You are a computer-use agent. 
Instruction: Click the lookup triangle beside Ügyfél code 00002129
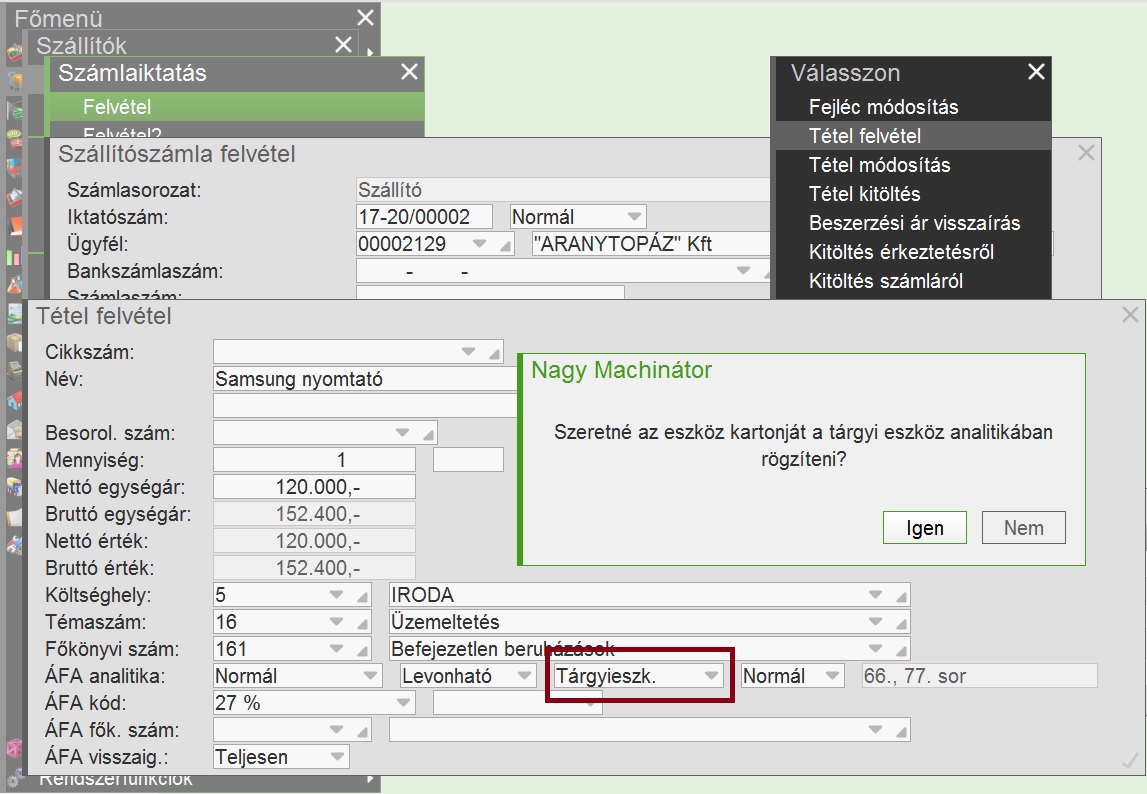coord(505,246)
